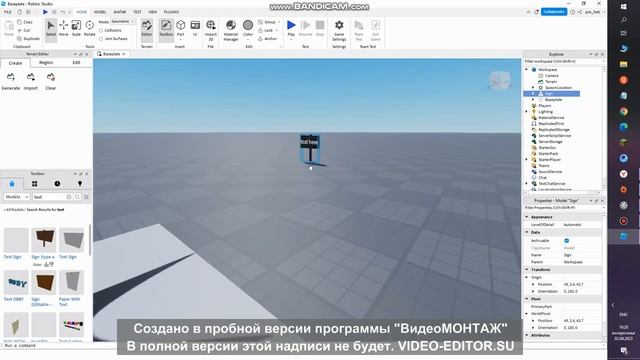Open the Color picker tool
Viewport: 640px width, 360px height.
tap(248, 29)
